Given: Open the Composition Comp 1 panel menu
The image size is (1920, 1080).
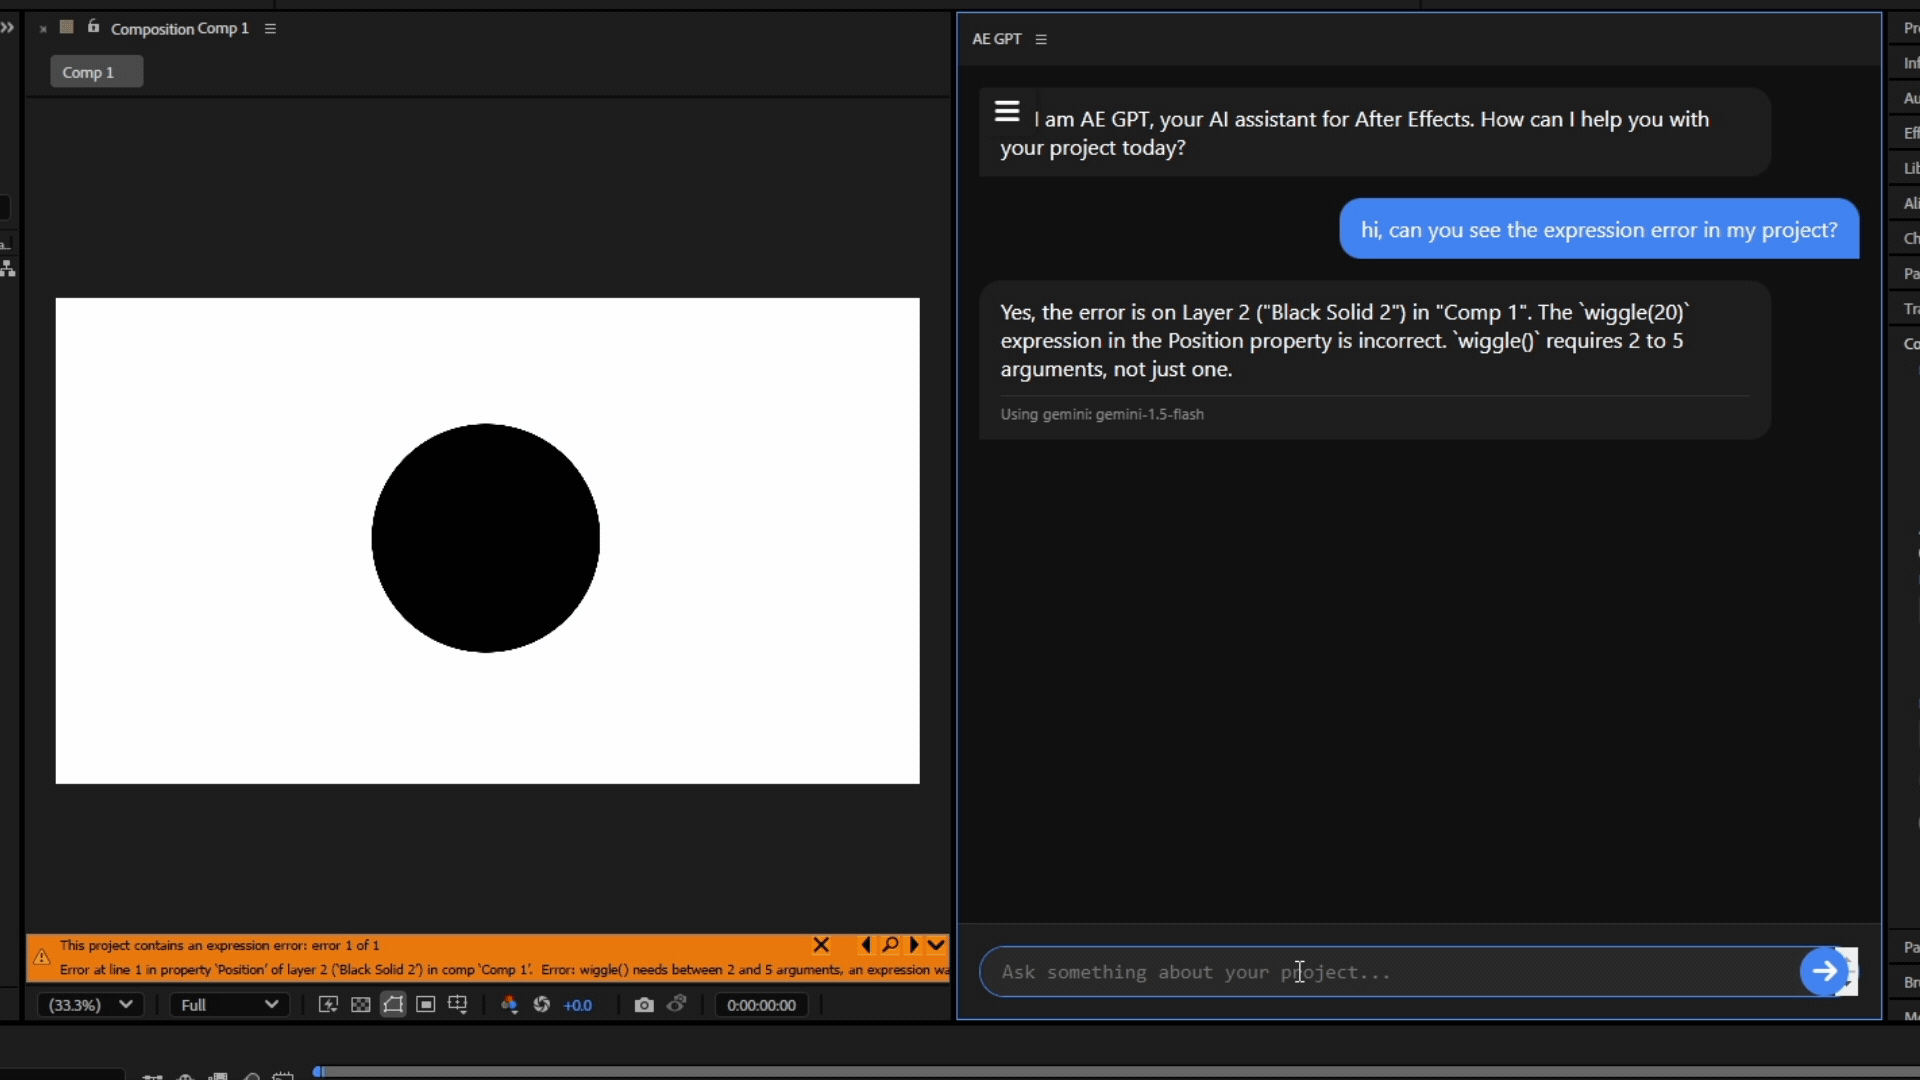Looking at the screenshot, I should tap(270, 29).
